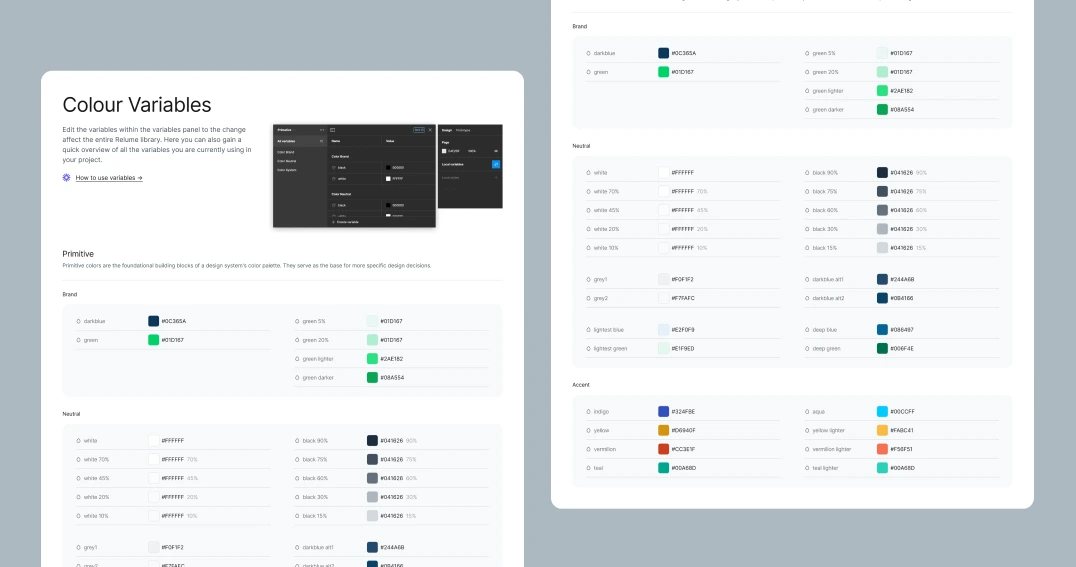The image size is (1076, 567).
Task: Click the Colour Variables page title
Action: click(137, 105)
